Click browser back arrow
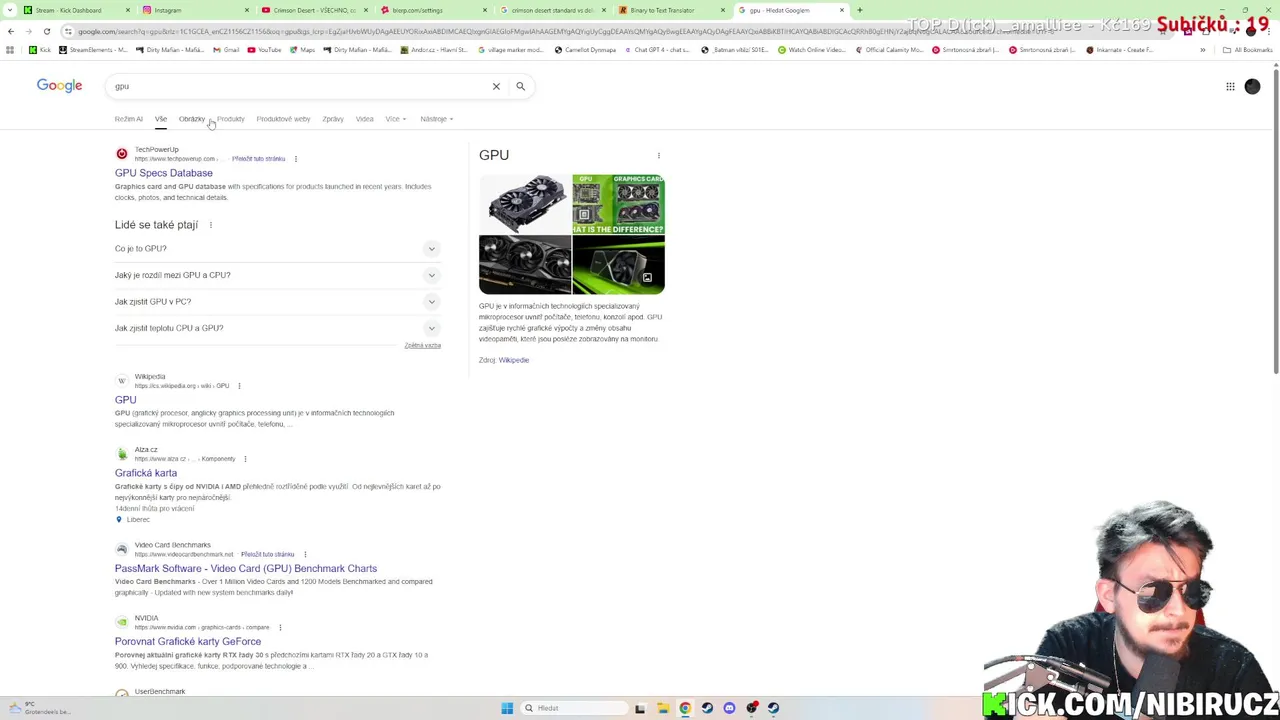 tap(11, 31)
